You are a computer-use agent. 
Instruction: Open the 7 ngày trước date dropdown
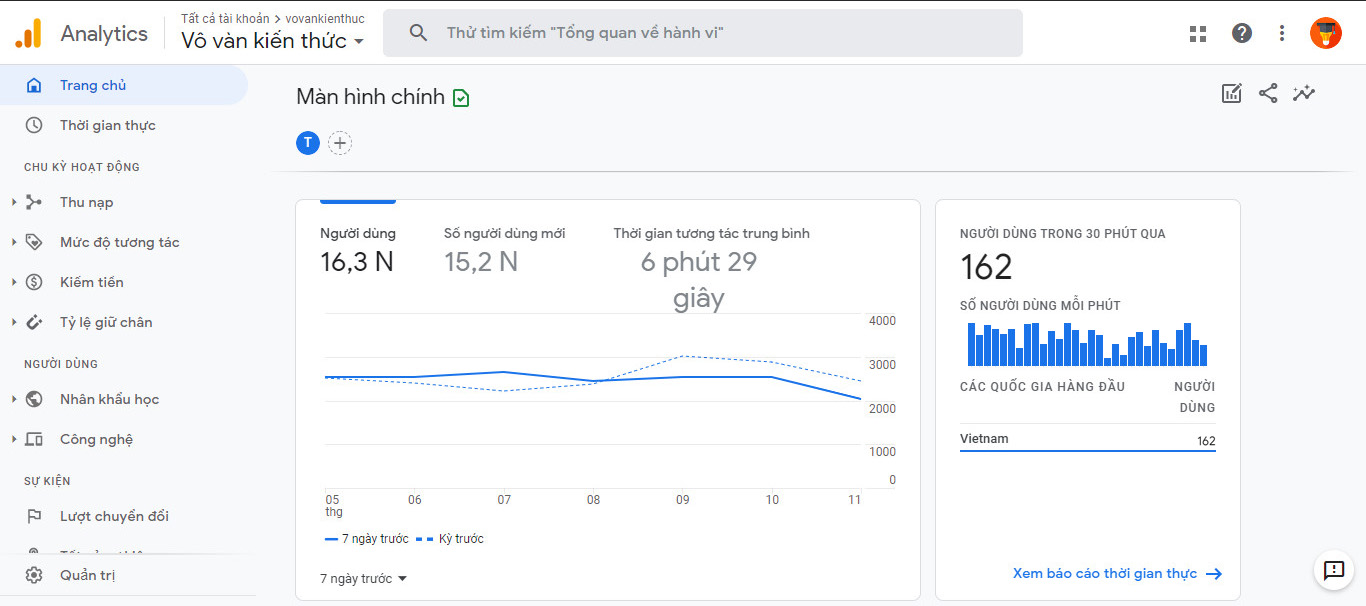pos(363,579)
